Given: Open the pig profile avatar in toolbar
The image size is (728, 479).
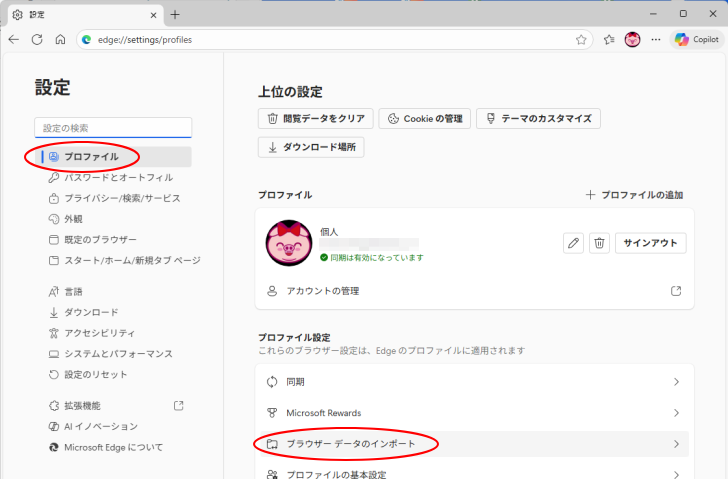Looking at the screenshot, I should pos(632,40).
